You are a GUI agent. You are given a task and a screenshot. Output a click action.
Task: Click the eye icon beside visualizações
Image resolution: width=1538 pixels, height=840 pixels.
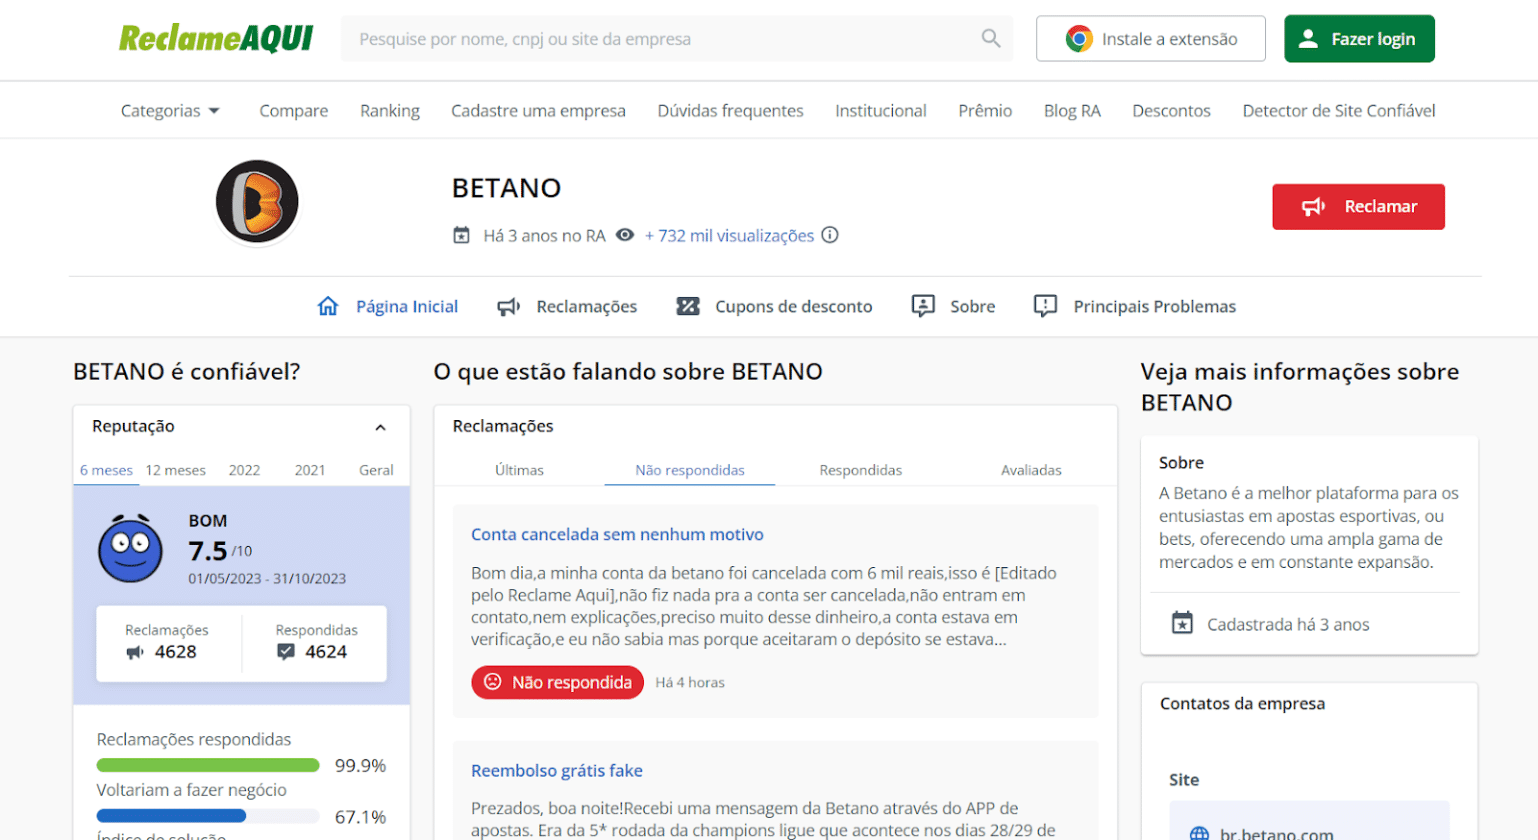point(625,235)
